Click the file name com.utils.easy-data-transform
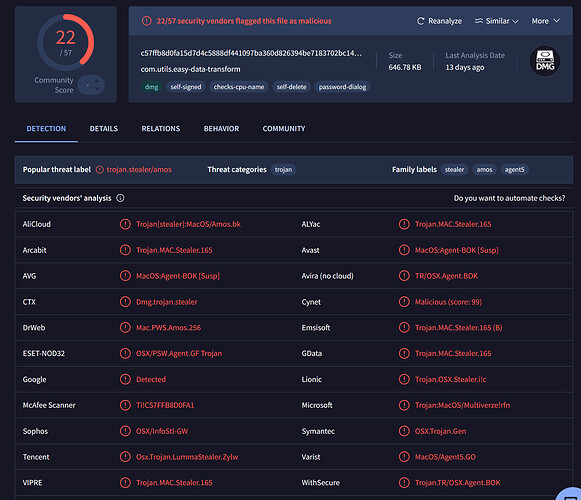This screenshot has height=500, width=581. point(190,69)
